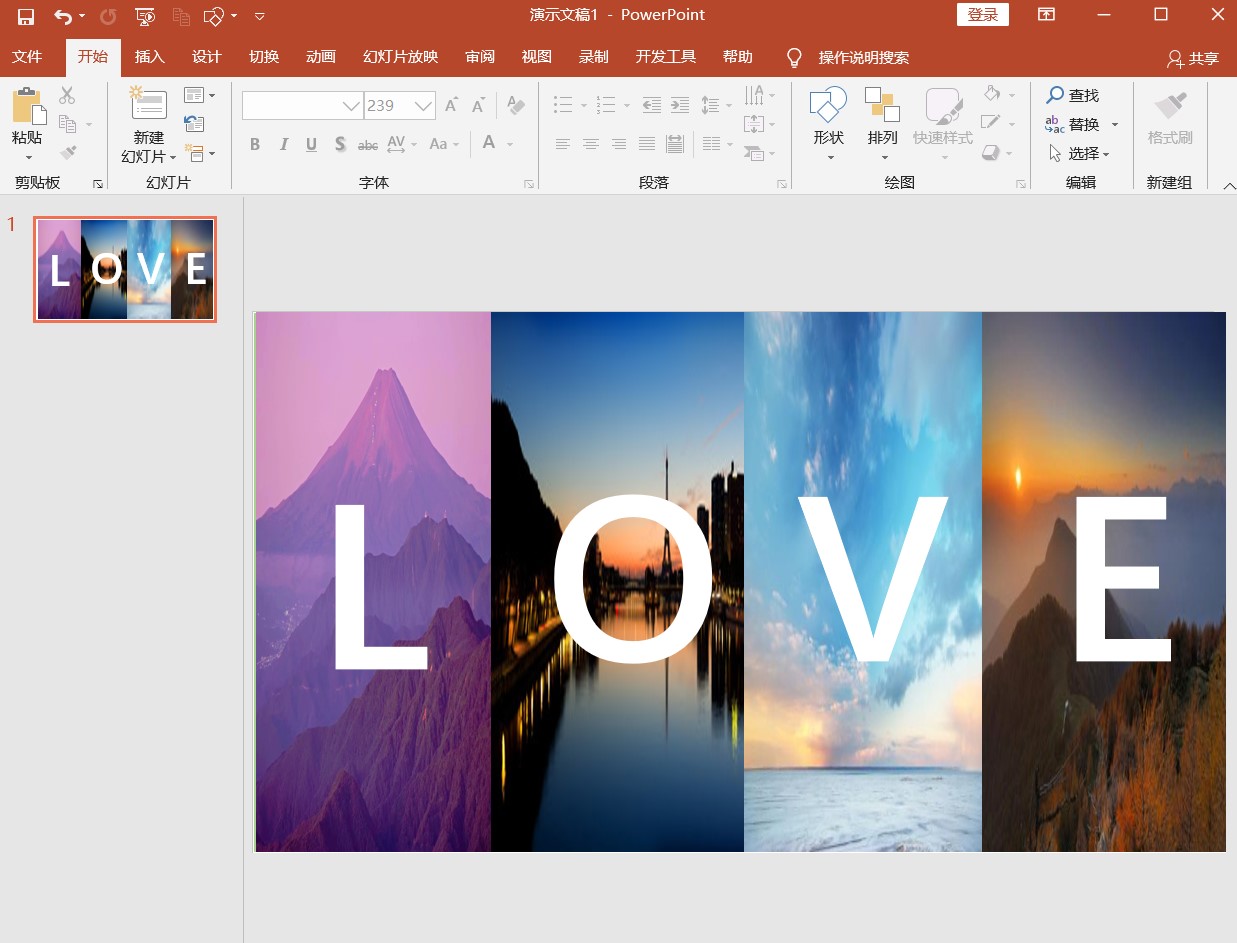Click the Undo arrow icon
This screenshot has width=1237, height=943.
(63, 16)
